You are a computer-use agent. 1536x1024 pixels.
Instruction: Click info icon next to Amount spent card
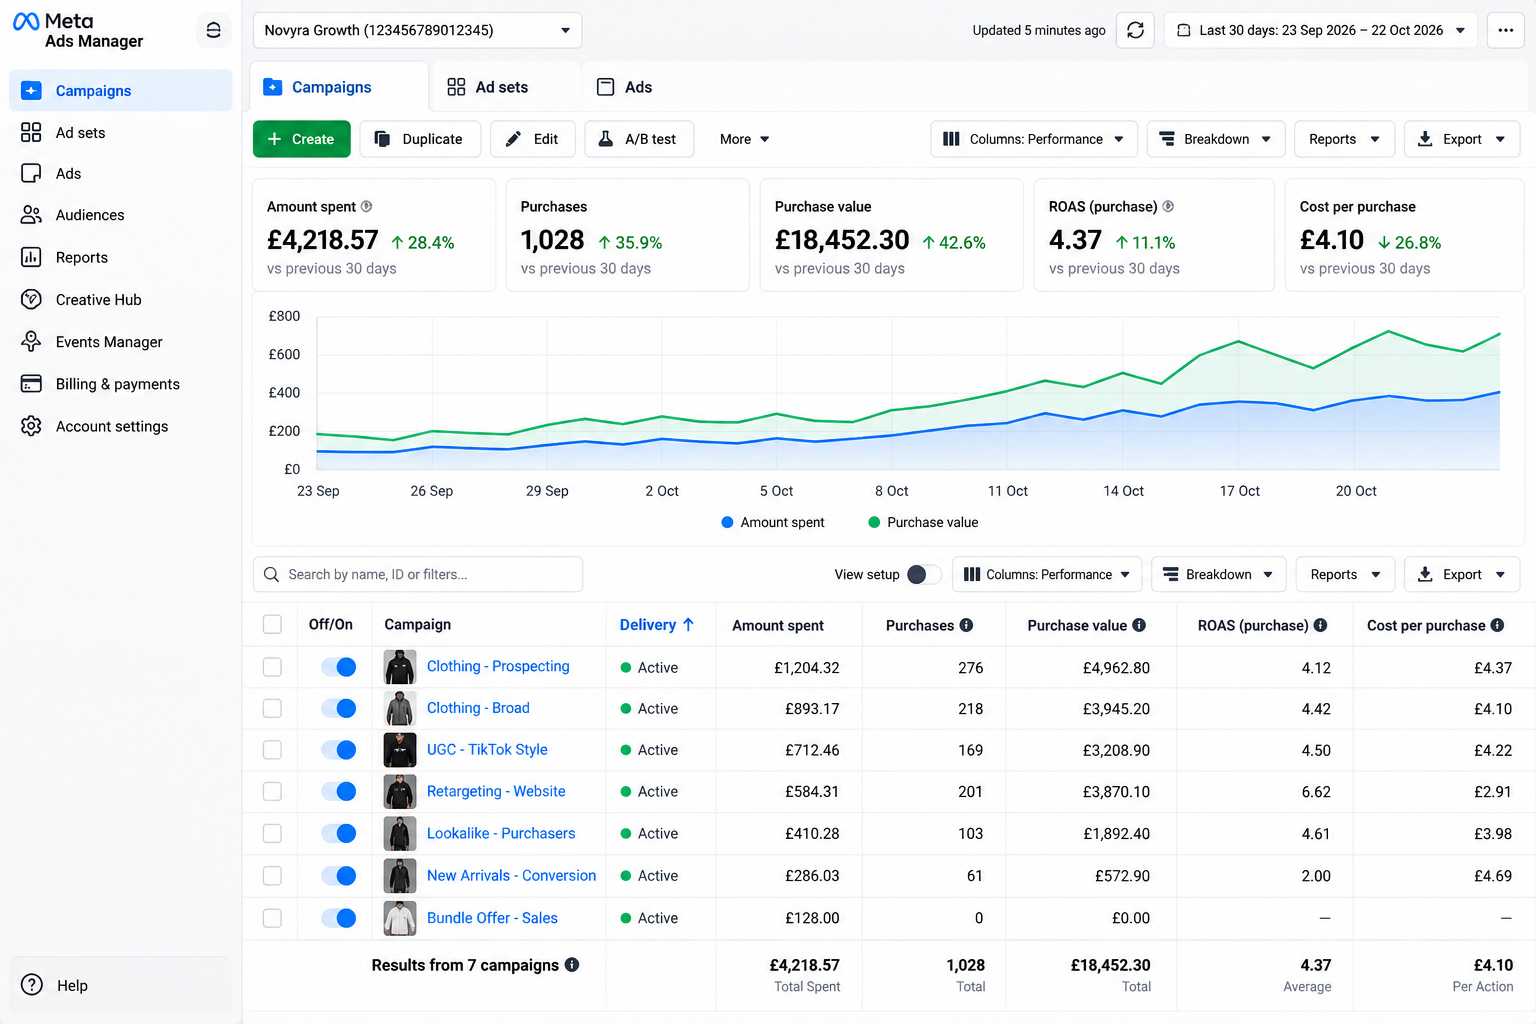coord(366,206)
